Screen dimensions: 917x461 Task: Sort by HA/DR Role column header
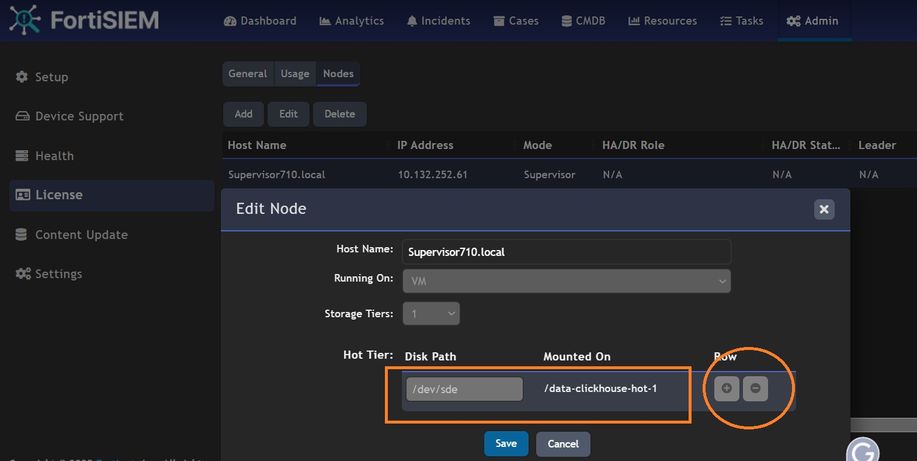coord(633,145)
